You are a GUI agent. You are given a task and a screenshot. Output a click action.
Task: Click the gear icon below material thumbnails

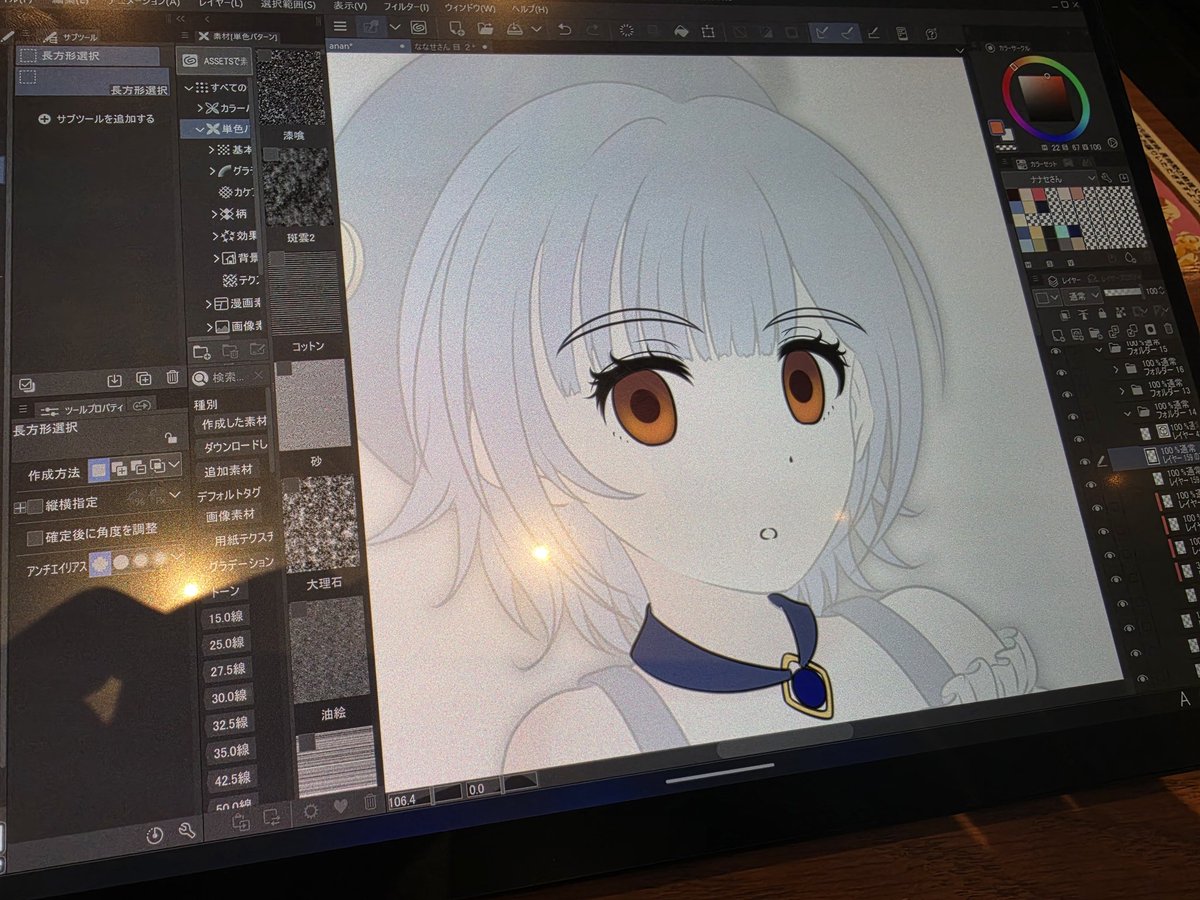click(310, 809)
